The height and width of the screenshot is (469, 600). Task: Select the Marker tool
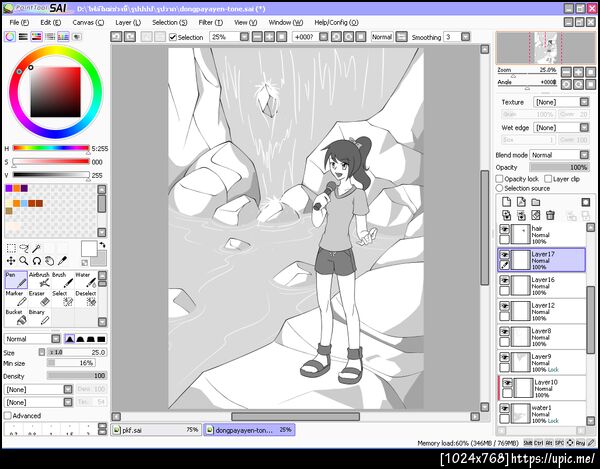(16, 298)
